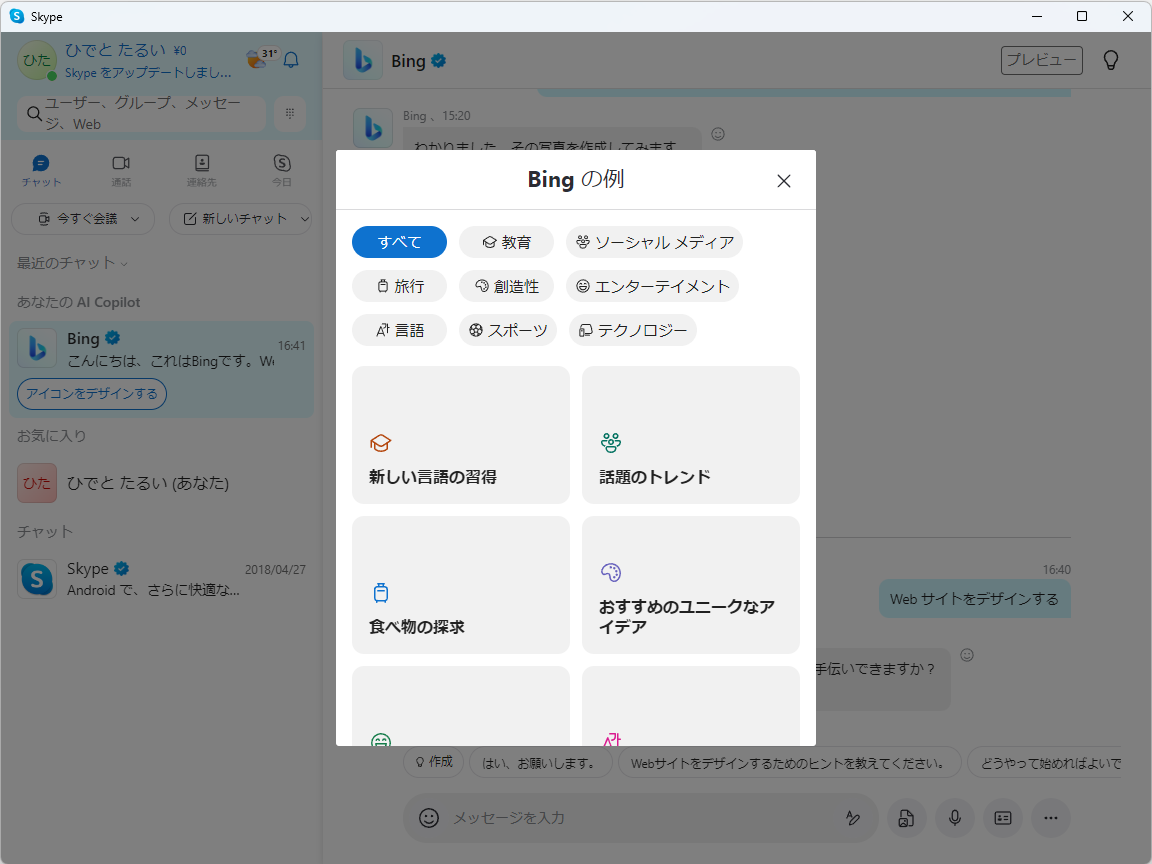The height and width of the screenshot is (864, 1152).
Task: Activate the スポーツ filter chip
Action: (x=508, y=330)
